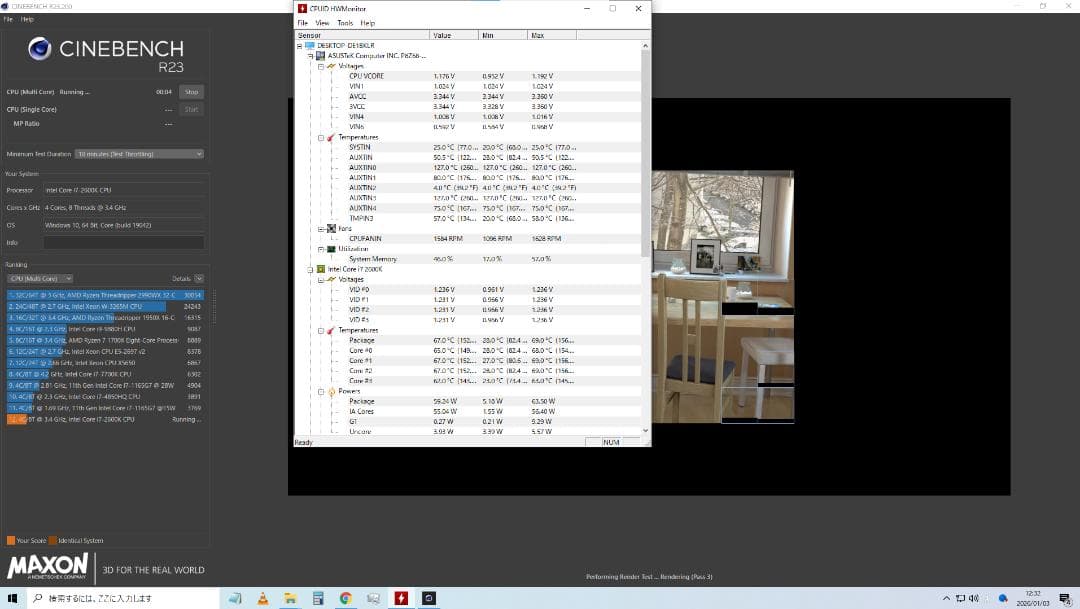Click the DESKTOP computer icon in HWMonitor tree

tap(310, 45)
